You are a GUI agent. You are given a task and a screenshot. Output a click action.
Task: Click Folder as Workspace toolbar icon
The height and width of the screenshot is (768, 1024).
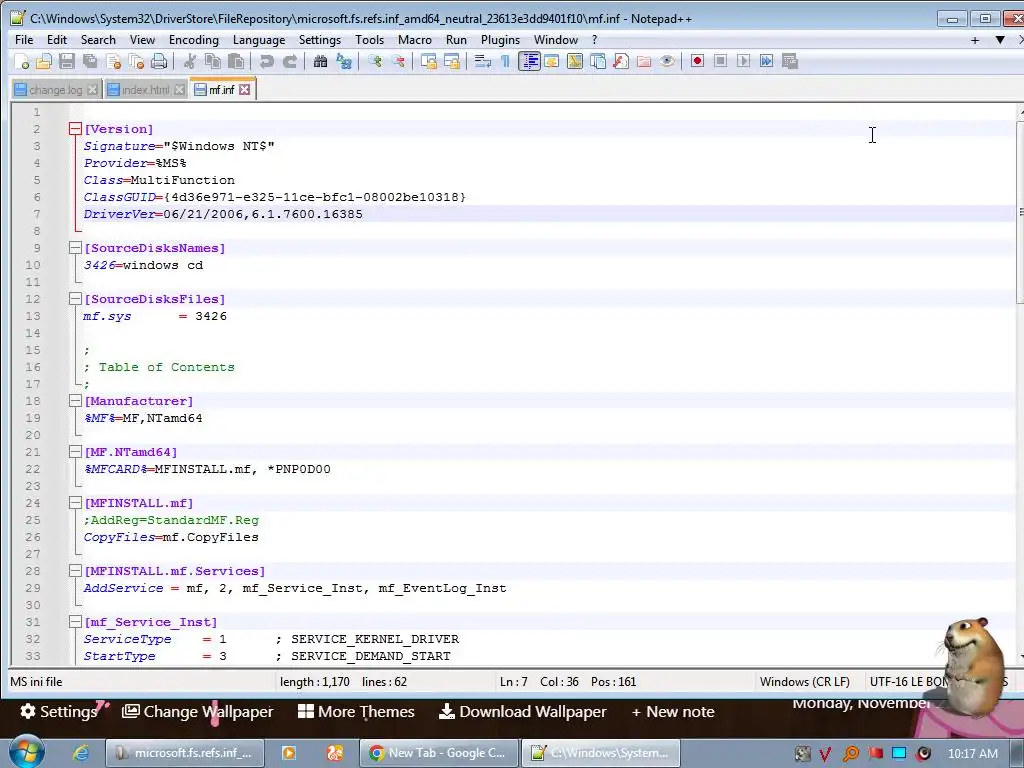click(x=644, y=61)
